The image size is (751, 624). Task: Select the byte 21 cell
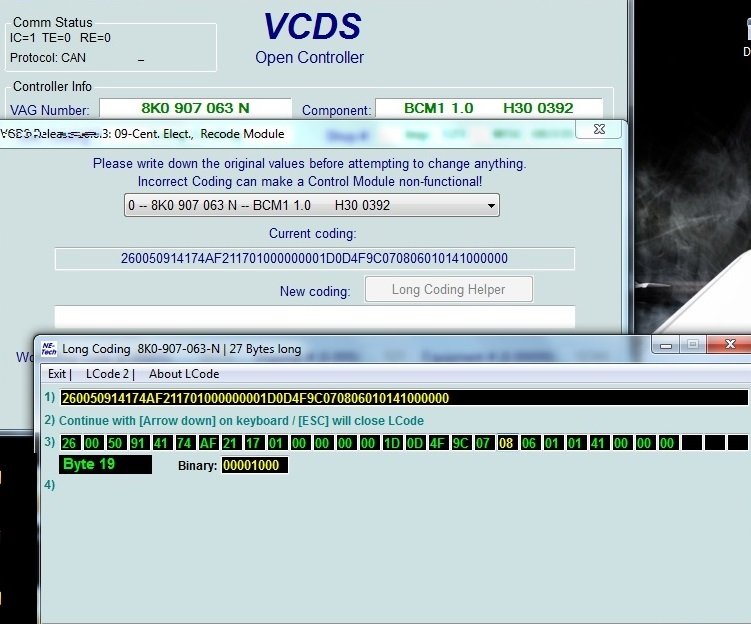(230, 443)
